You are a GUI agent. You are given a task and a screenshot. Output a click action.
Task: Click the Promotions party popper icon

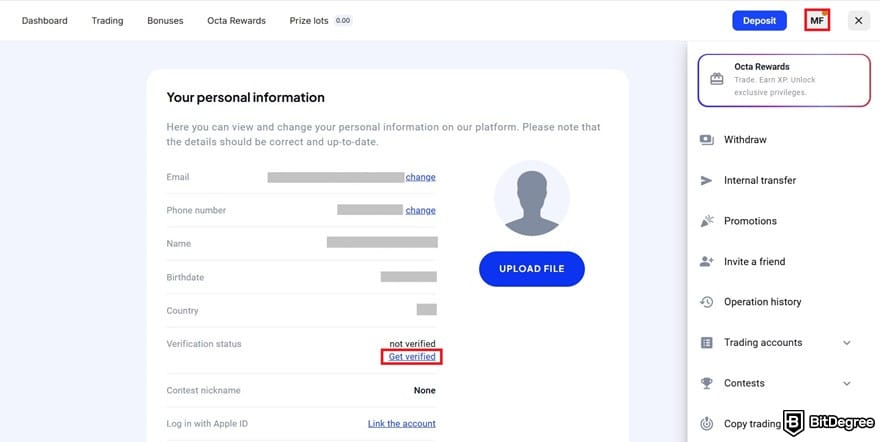707,221
